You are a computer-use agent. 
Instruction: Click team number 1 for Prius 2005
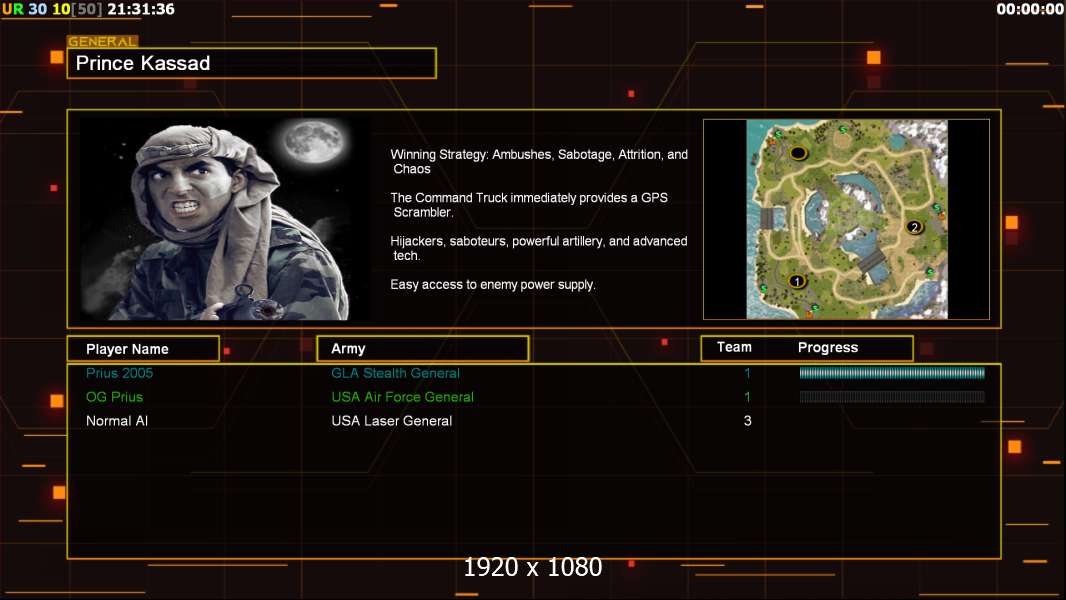point(747,373)
